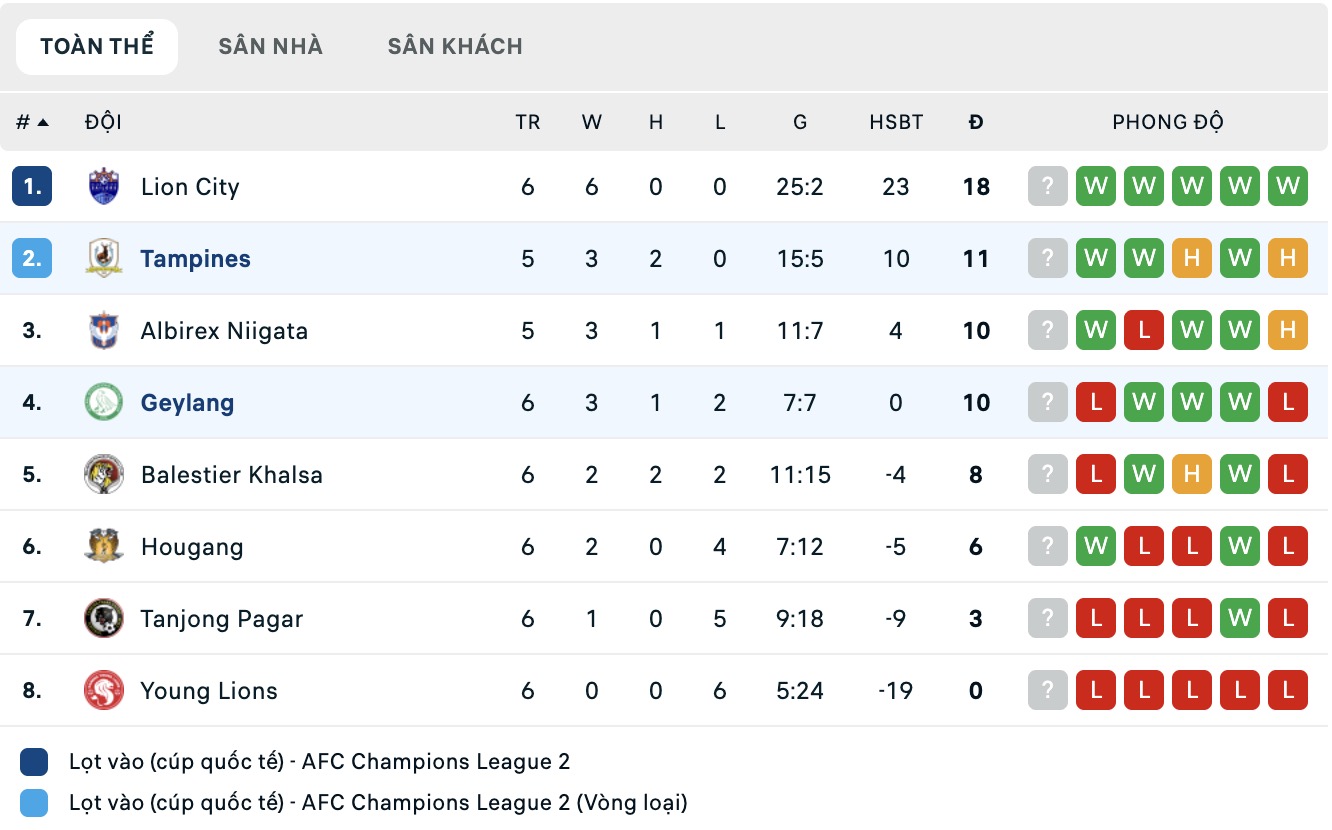Open the Tampines team link
This screenshot has height=830, width=1332.
(196, 259)
